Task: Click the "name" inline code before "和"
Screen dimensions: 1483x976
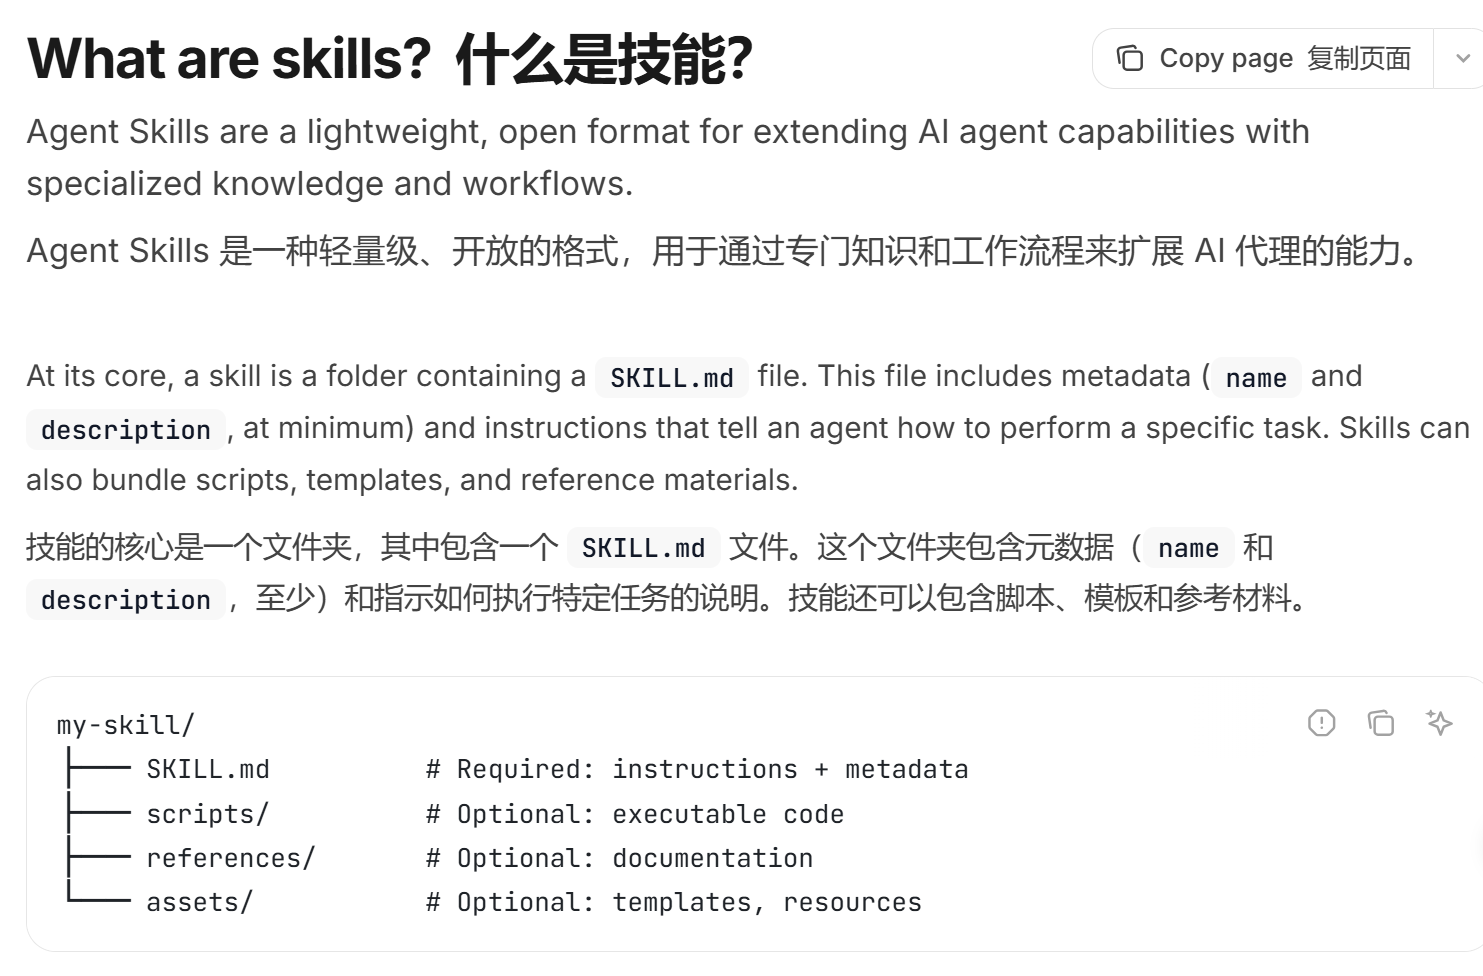Action: click(1188, 548)
